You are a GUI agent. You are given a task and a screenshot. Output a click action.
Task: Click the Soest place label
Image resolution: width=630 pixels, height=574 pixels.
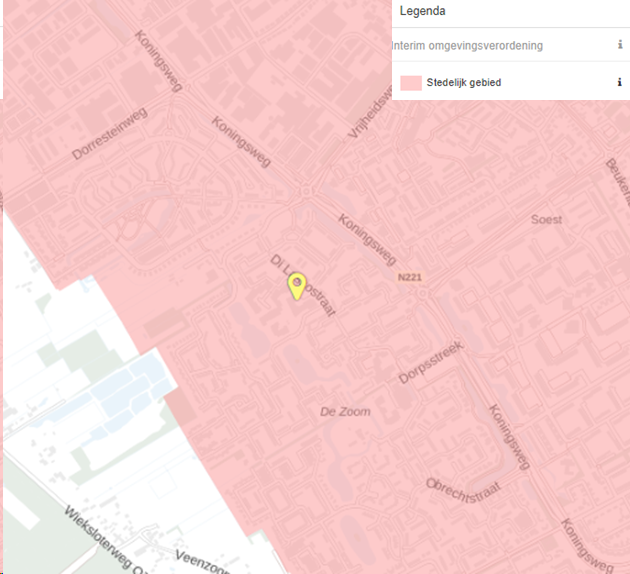(x=546, y=219)
